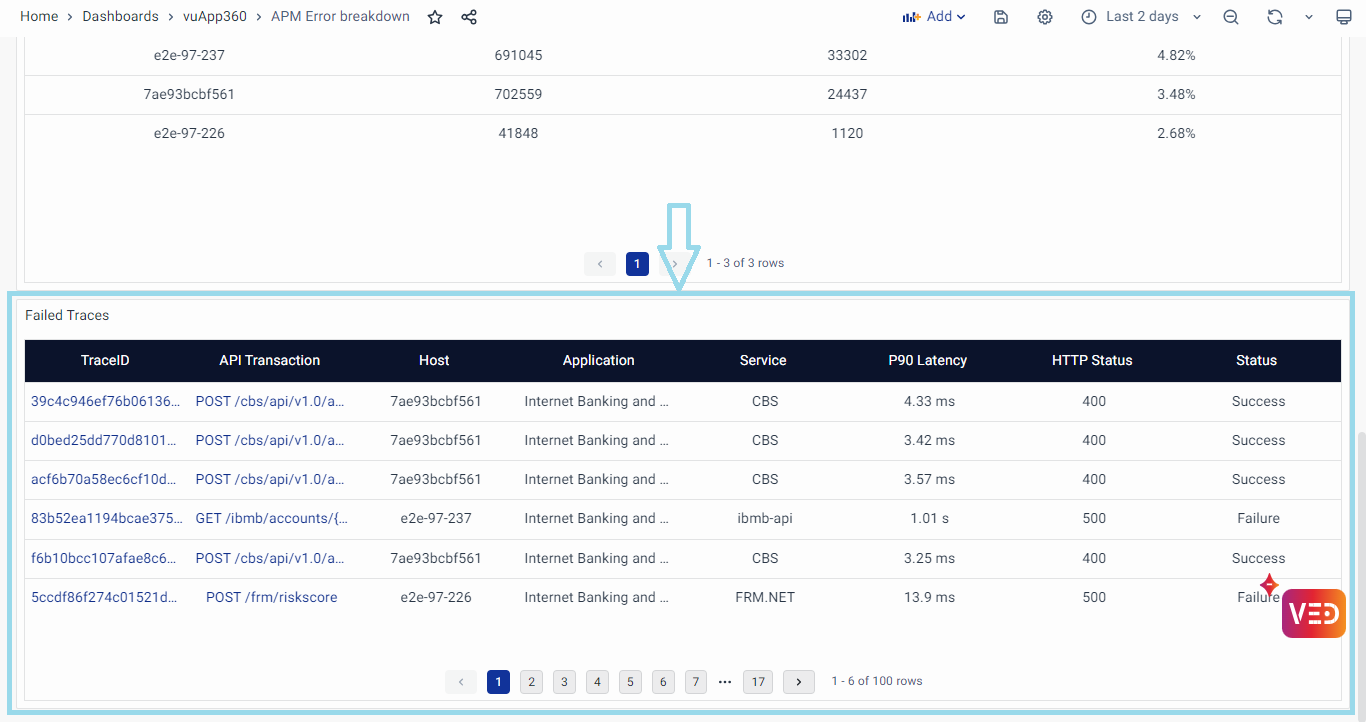
Task: Go to page 17 of Failed Traces
Action: click(x=758, y=682)
